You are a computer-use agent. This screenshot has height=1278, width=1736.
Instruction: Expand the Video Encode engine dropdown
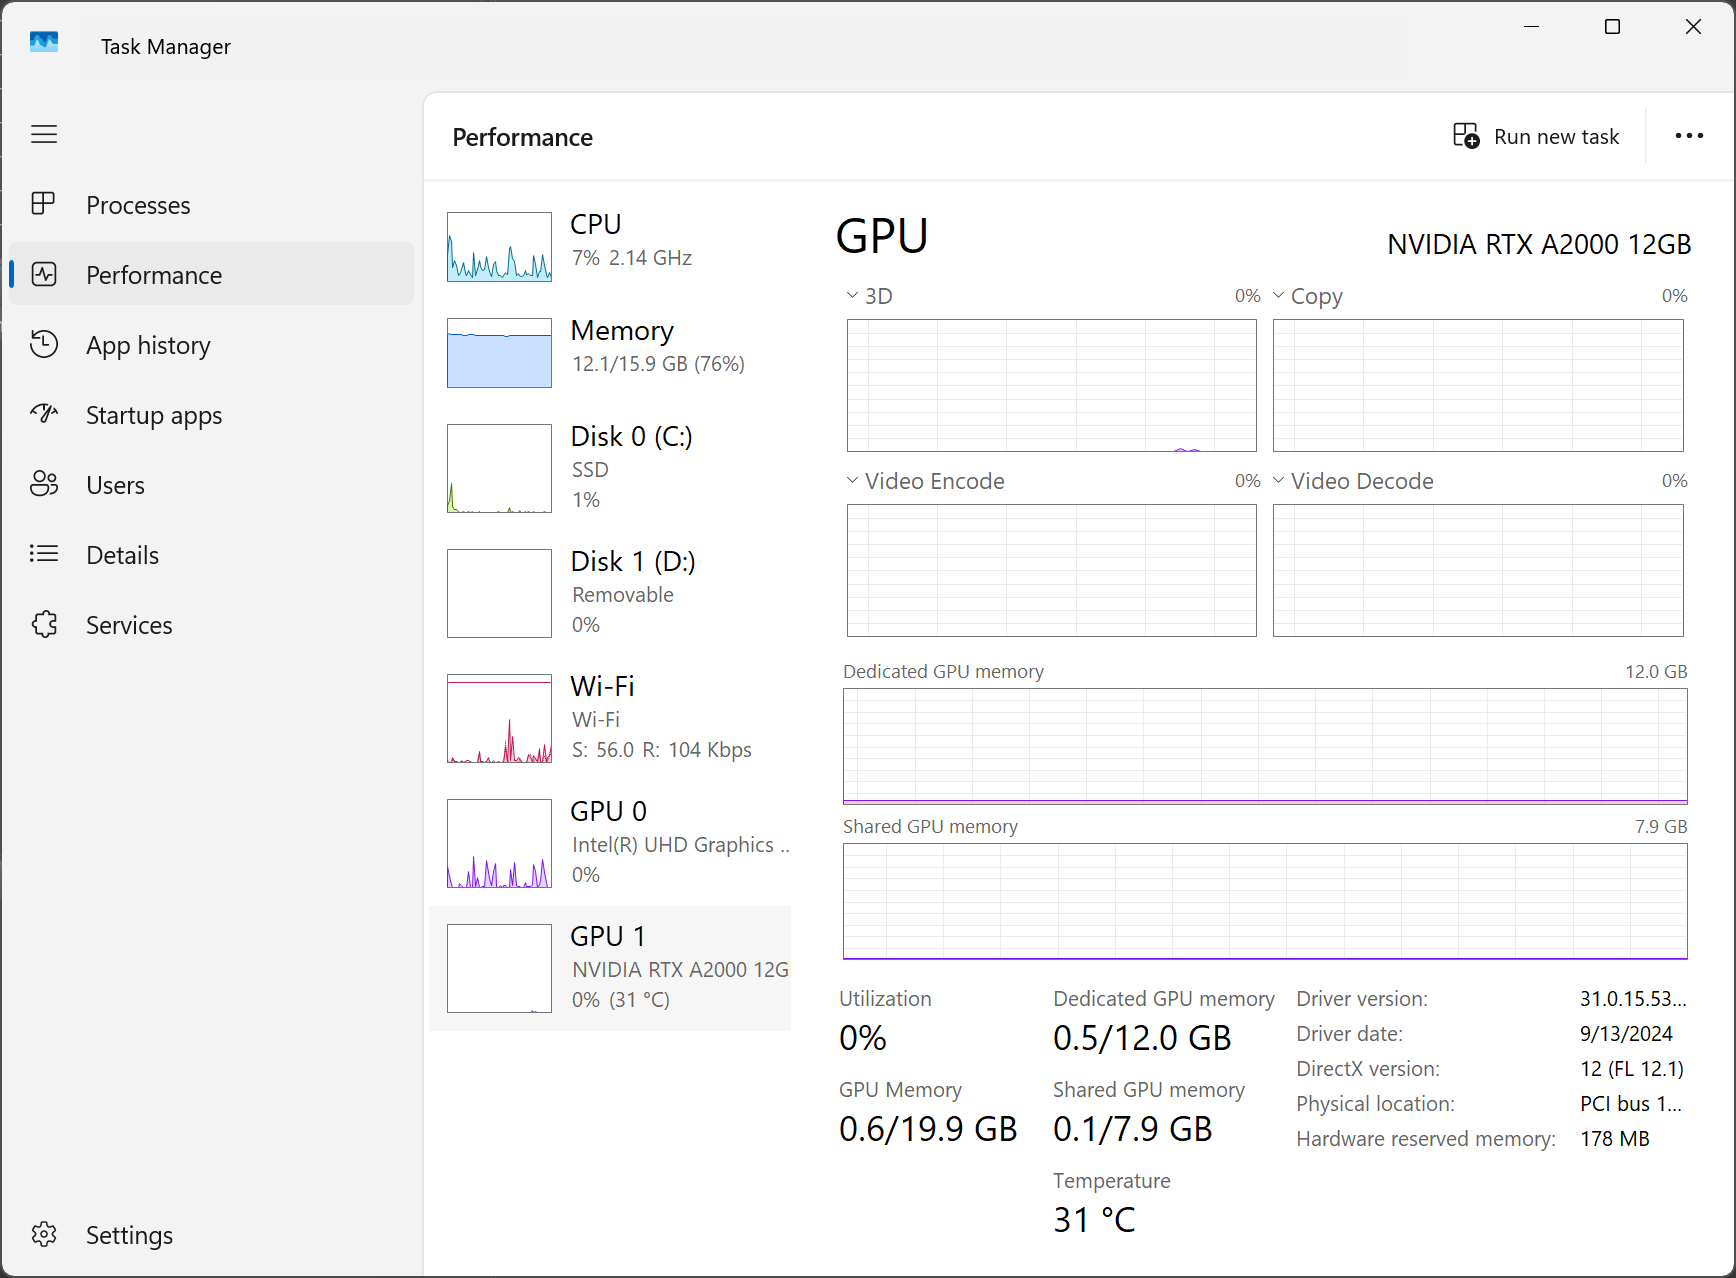tap(852, 480)
